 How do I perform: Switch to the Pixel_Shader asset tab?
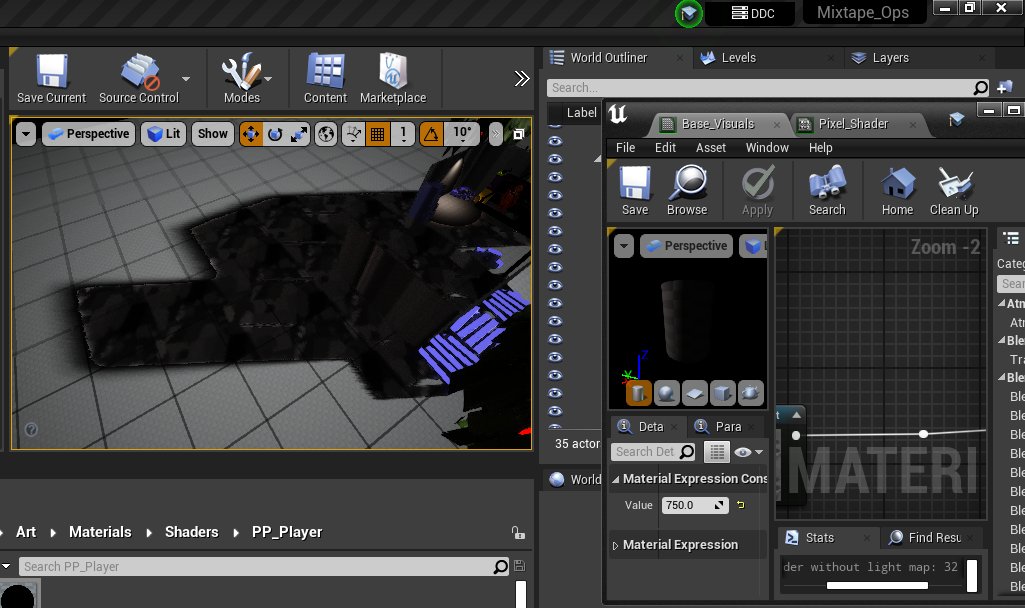point(853,124)
